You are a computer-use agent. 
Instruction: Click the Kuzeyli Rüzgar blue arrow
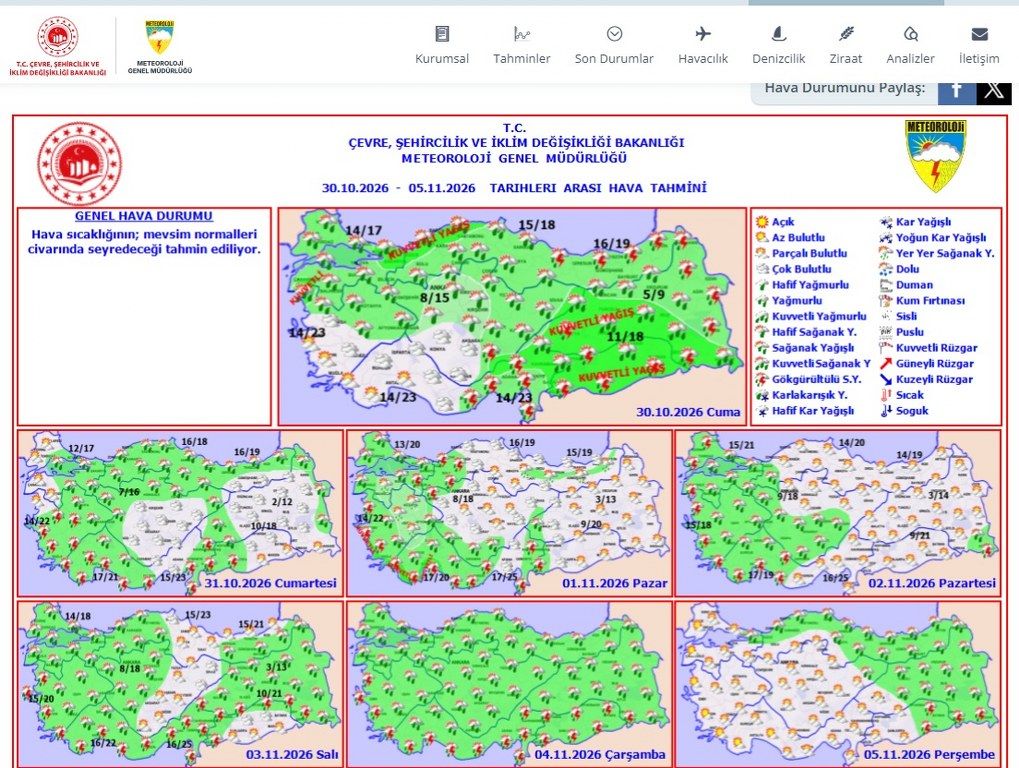pyautogui.click(x=886, y=379)
